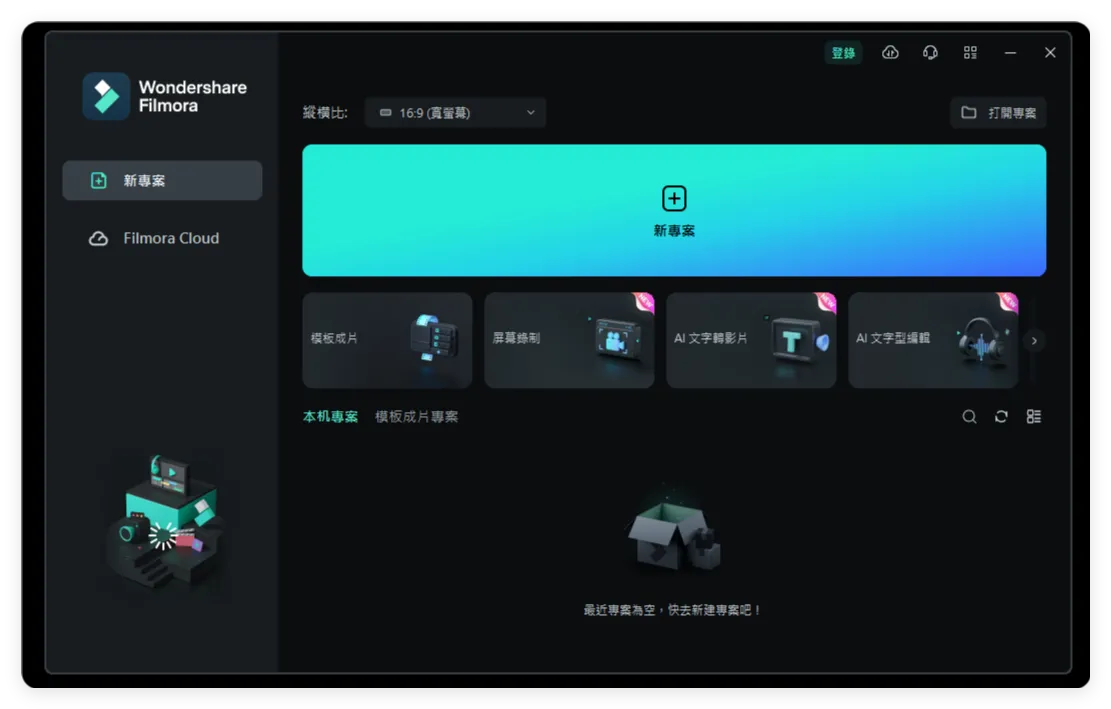Image resolution: width=1111 pixels, height=709 pixels.
Task: Open the cloud upload icon in title bar
Action: (890, 52)
